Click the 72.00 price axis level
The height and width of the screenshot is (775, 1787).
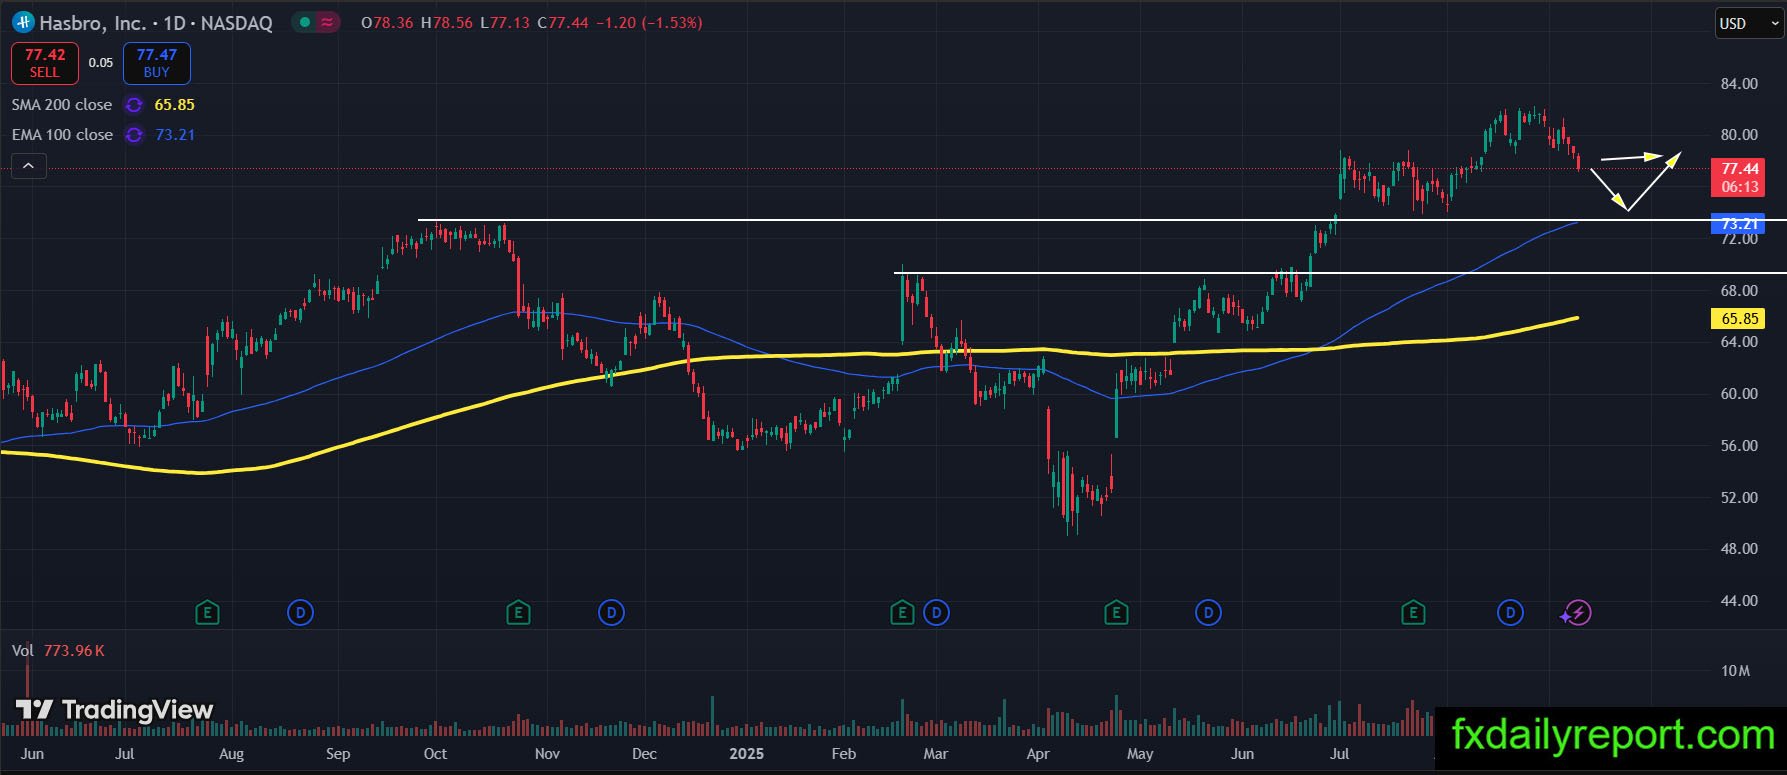click(x=1739, y=240)
